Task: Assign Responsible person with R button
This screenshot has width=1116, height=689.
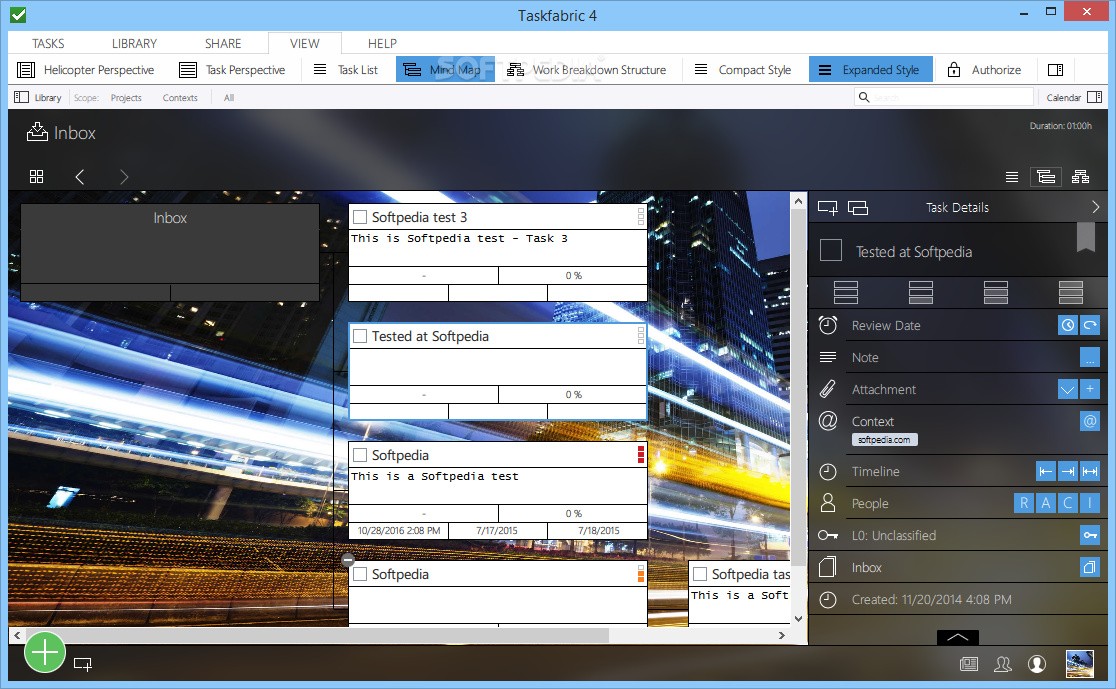Action: click(x=1023, y=503)
